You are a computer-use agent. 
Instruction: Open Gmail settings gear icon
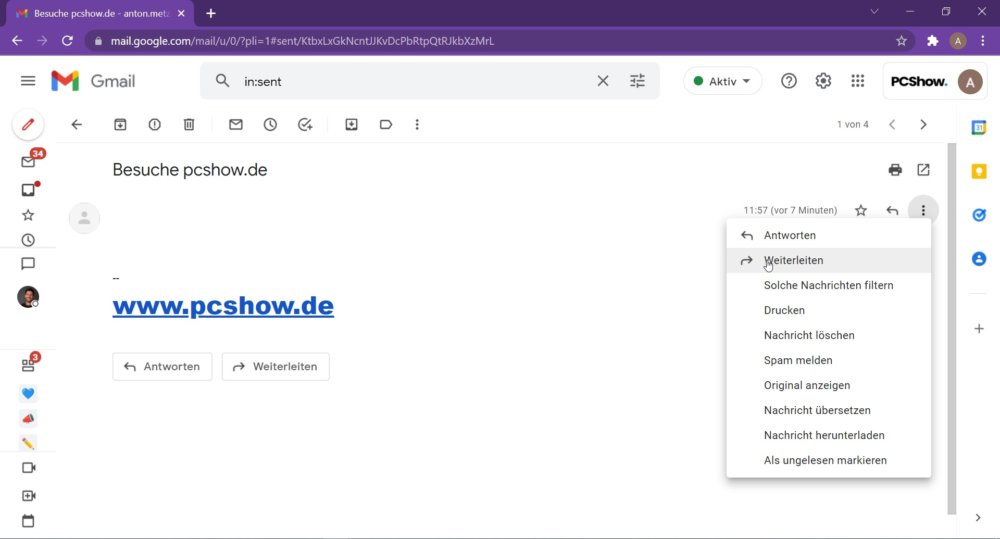(x=823, y=81)
